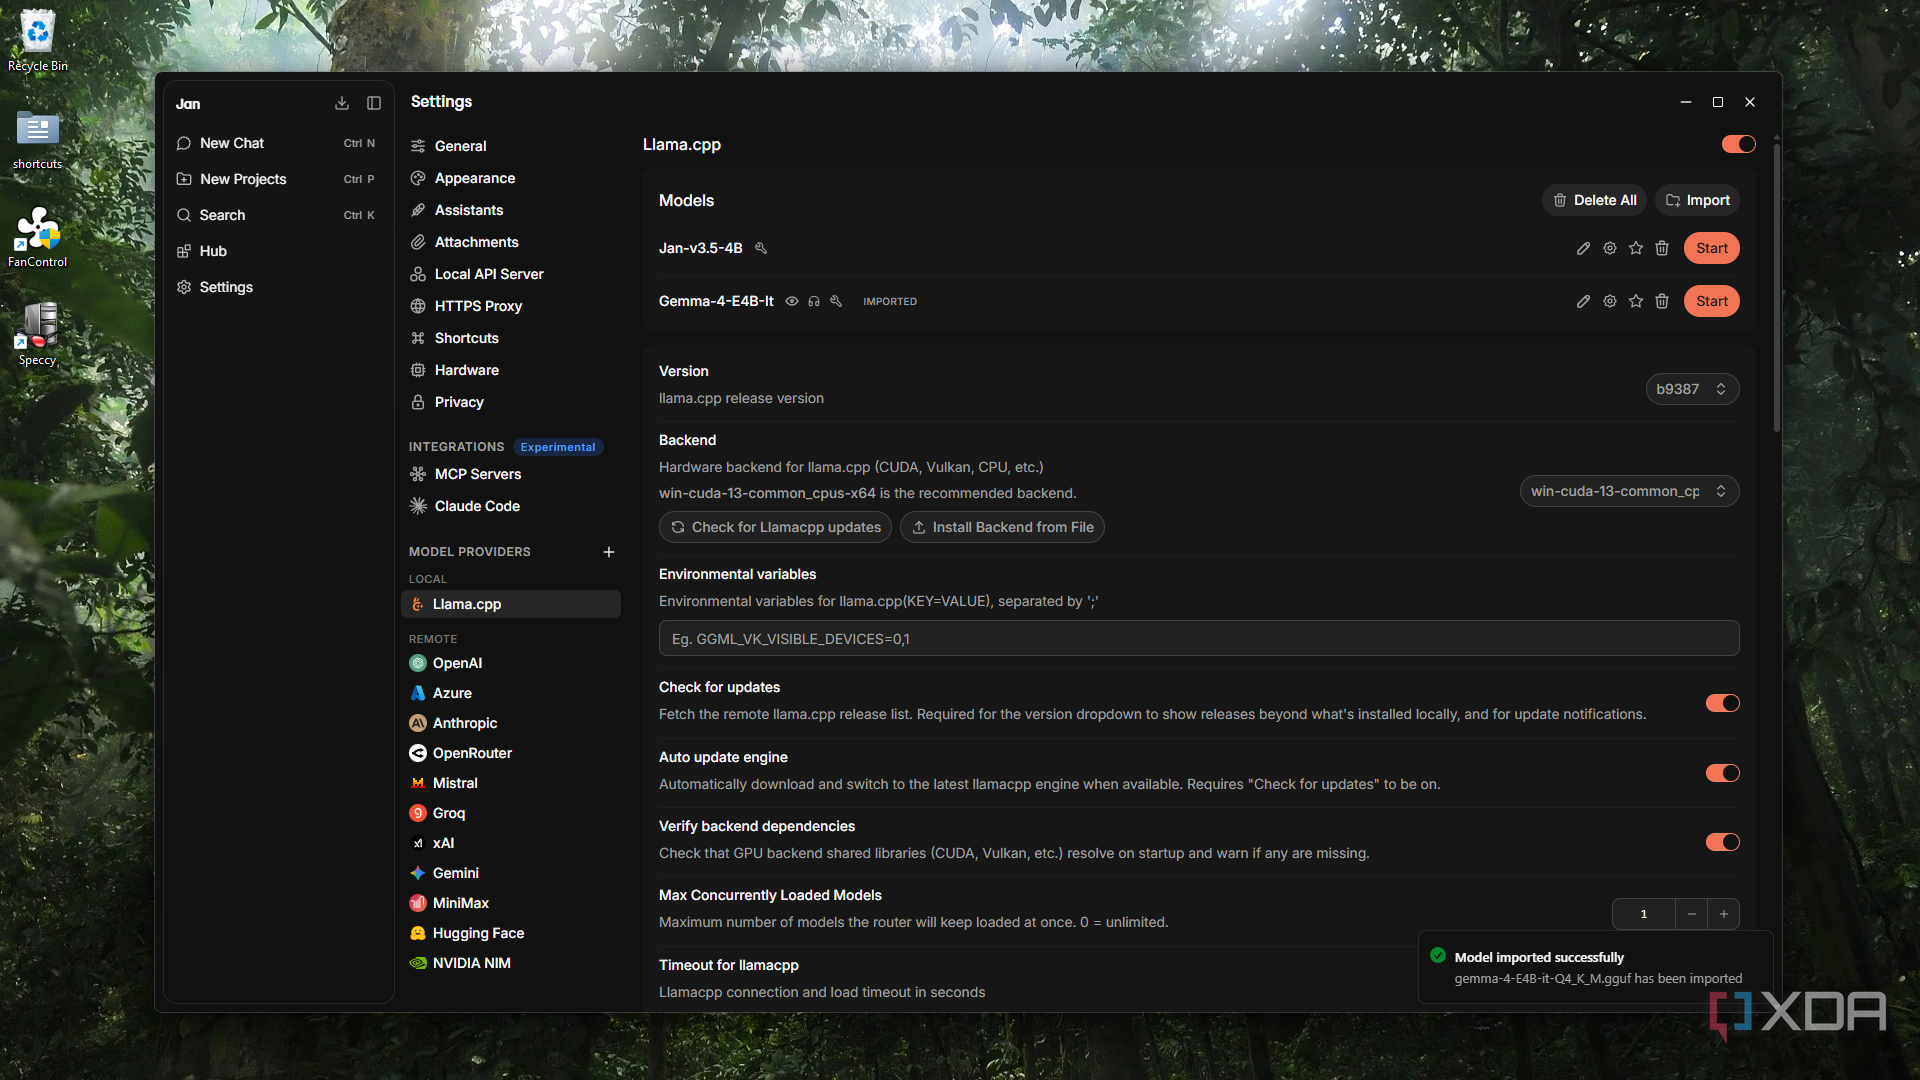
Task: Click the download icon in the Jan sidebar header
Action: coord(342,103)
